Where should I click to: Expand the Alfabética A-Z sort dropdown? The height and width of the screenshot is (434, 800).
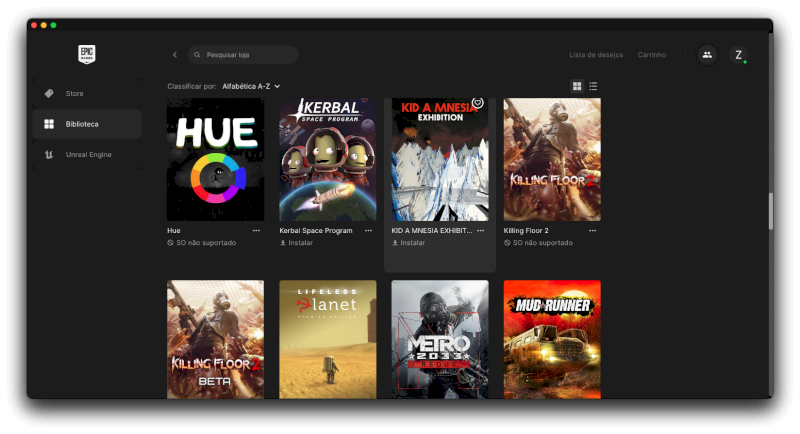[251, 86]
